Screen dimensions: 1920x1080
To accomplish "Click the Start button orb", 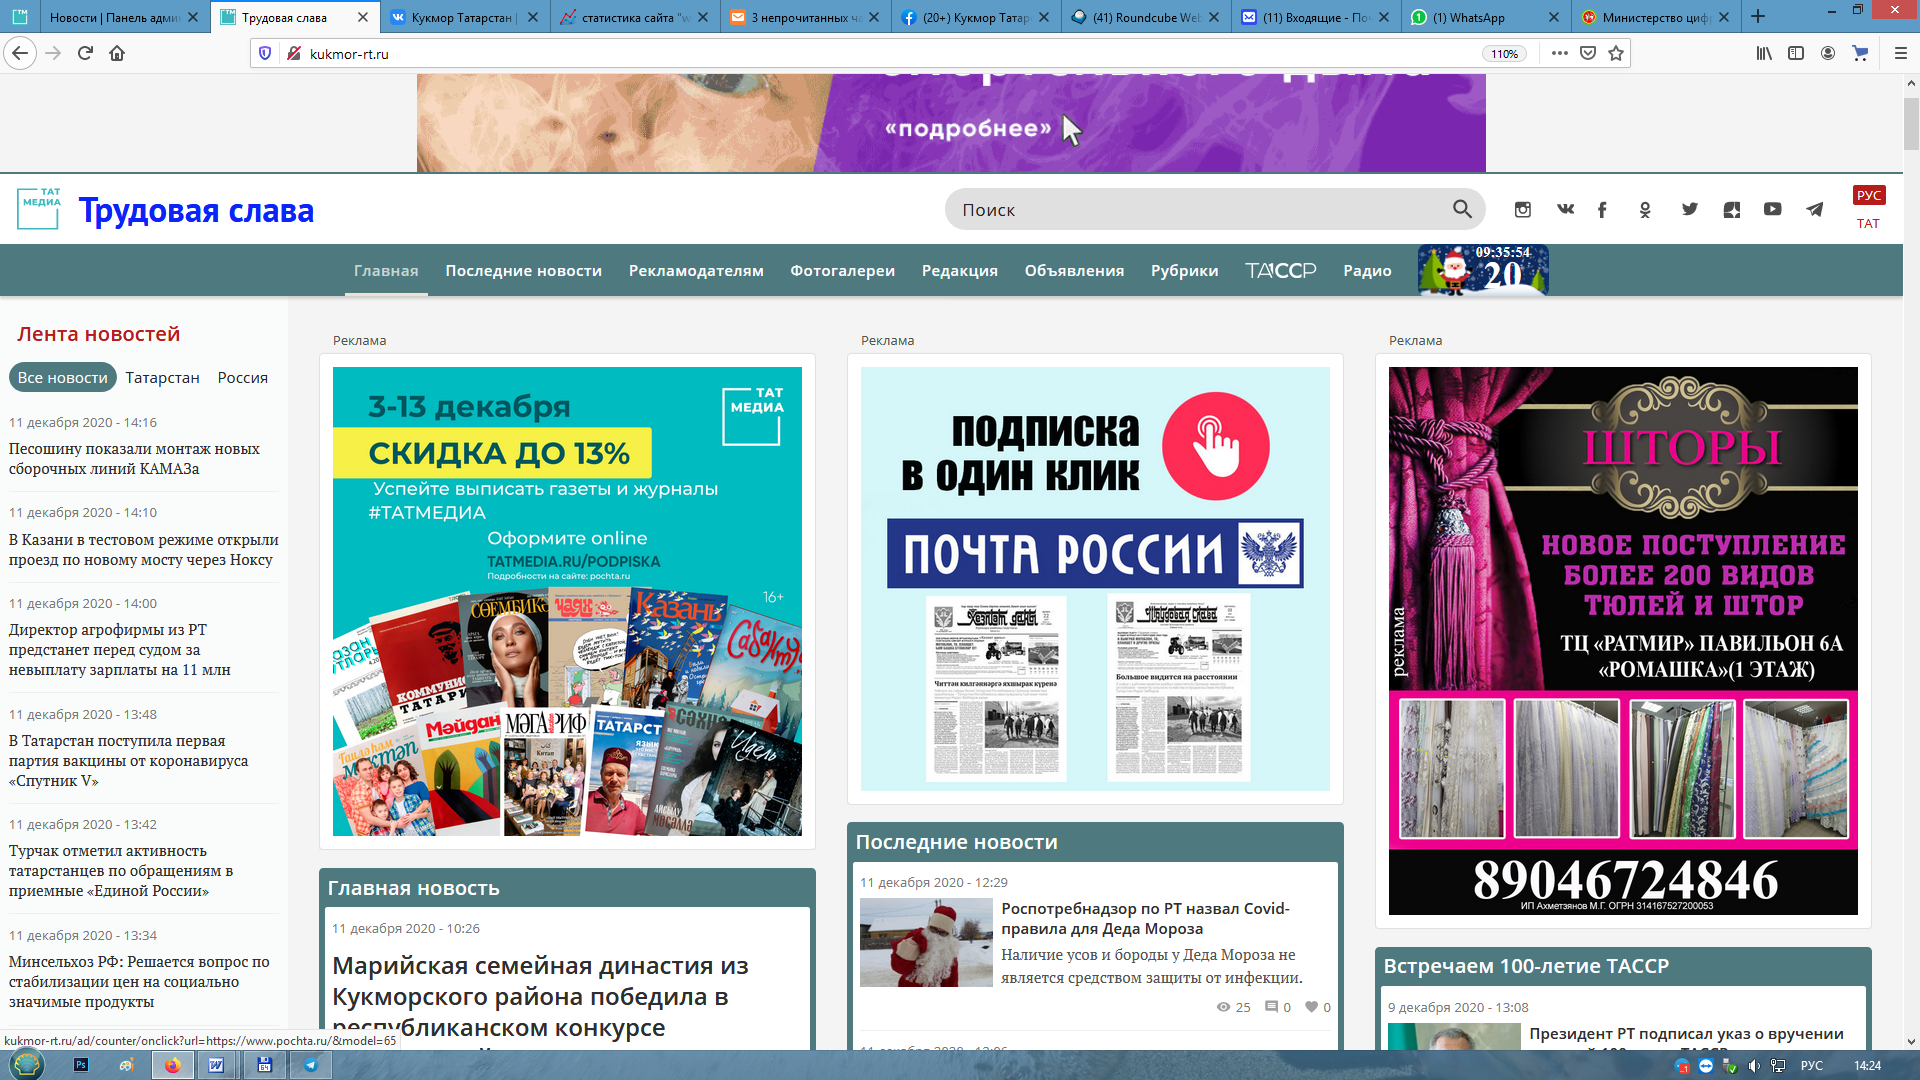I will pos(27,1064).
